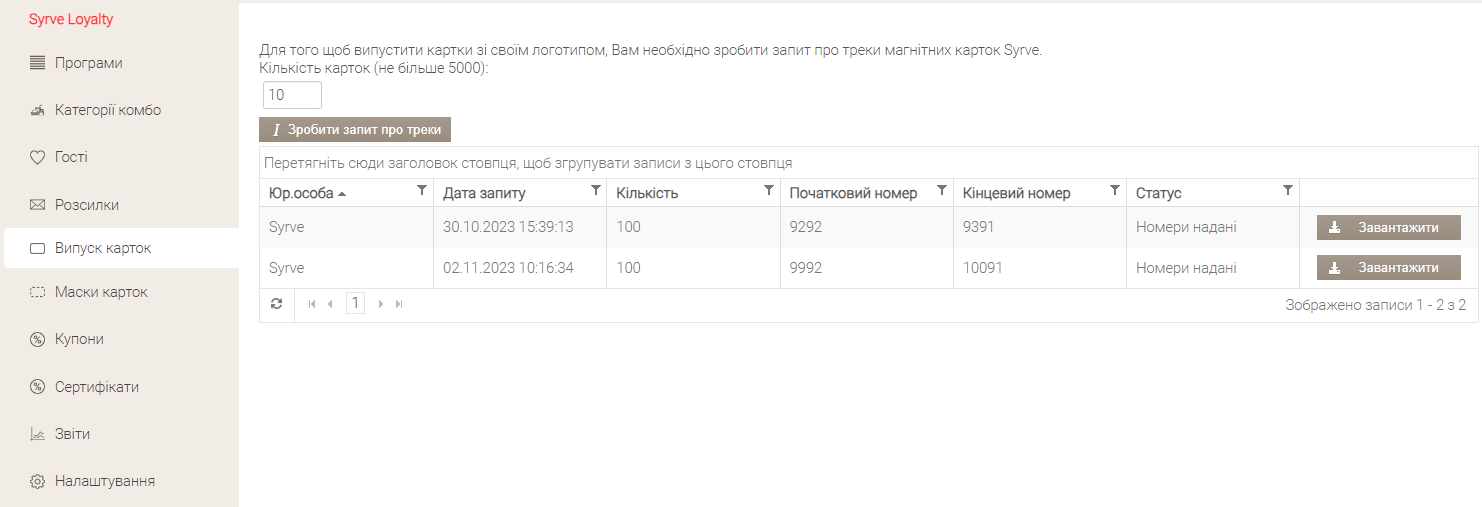The image size is (1482, 507).
Task: Download tracks for the 30.10.2023 request
Action: coord(1388,228)
